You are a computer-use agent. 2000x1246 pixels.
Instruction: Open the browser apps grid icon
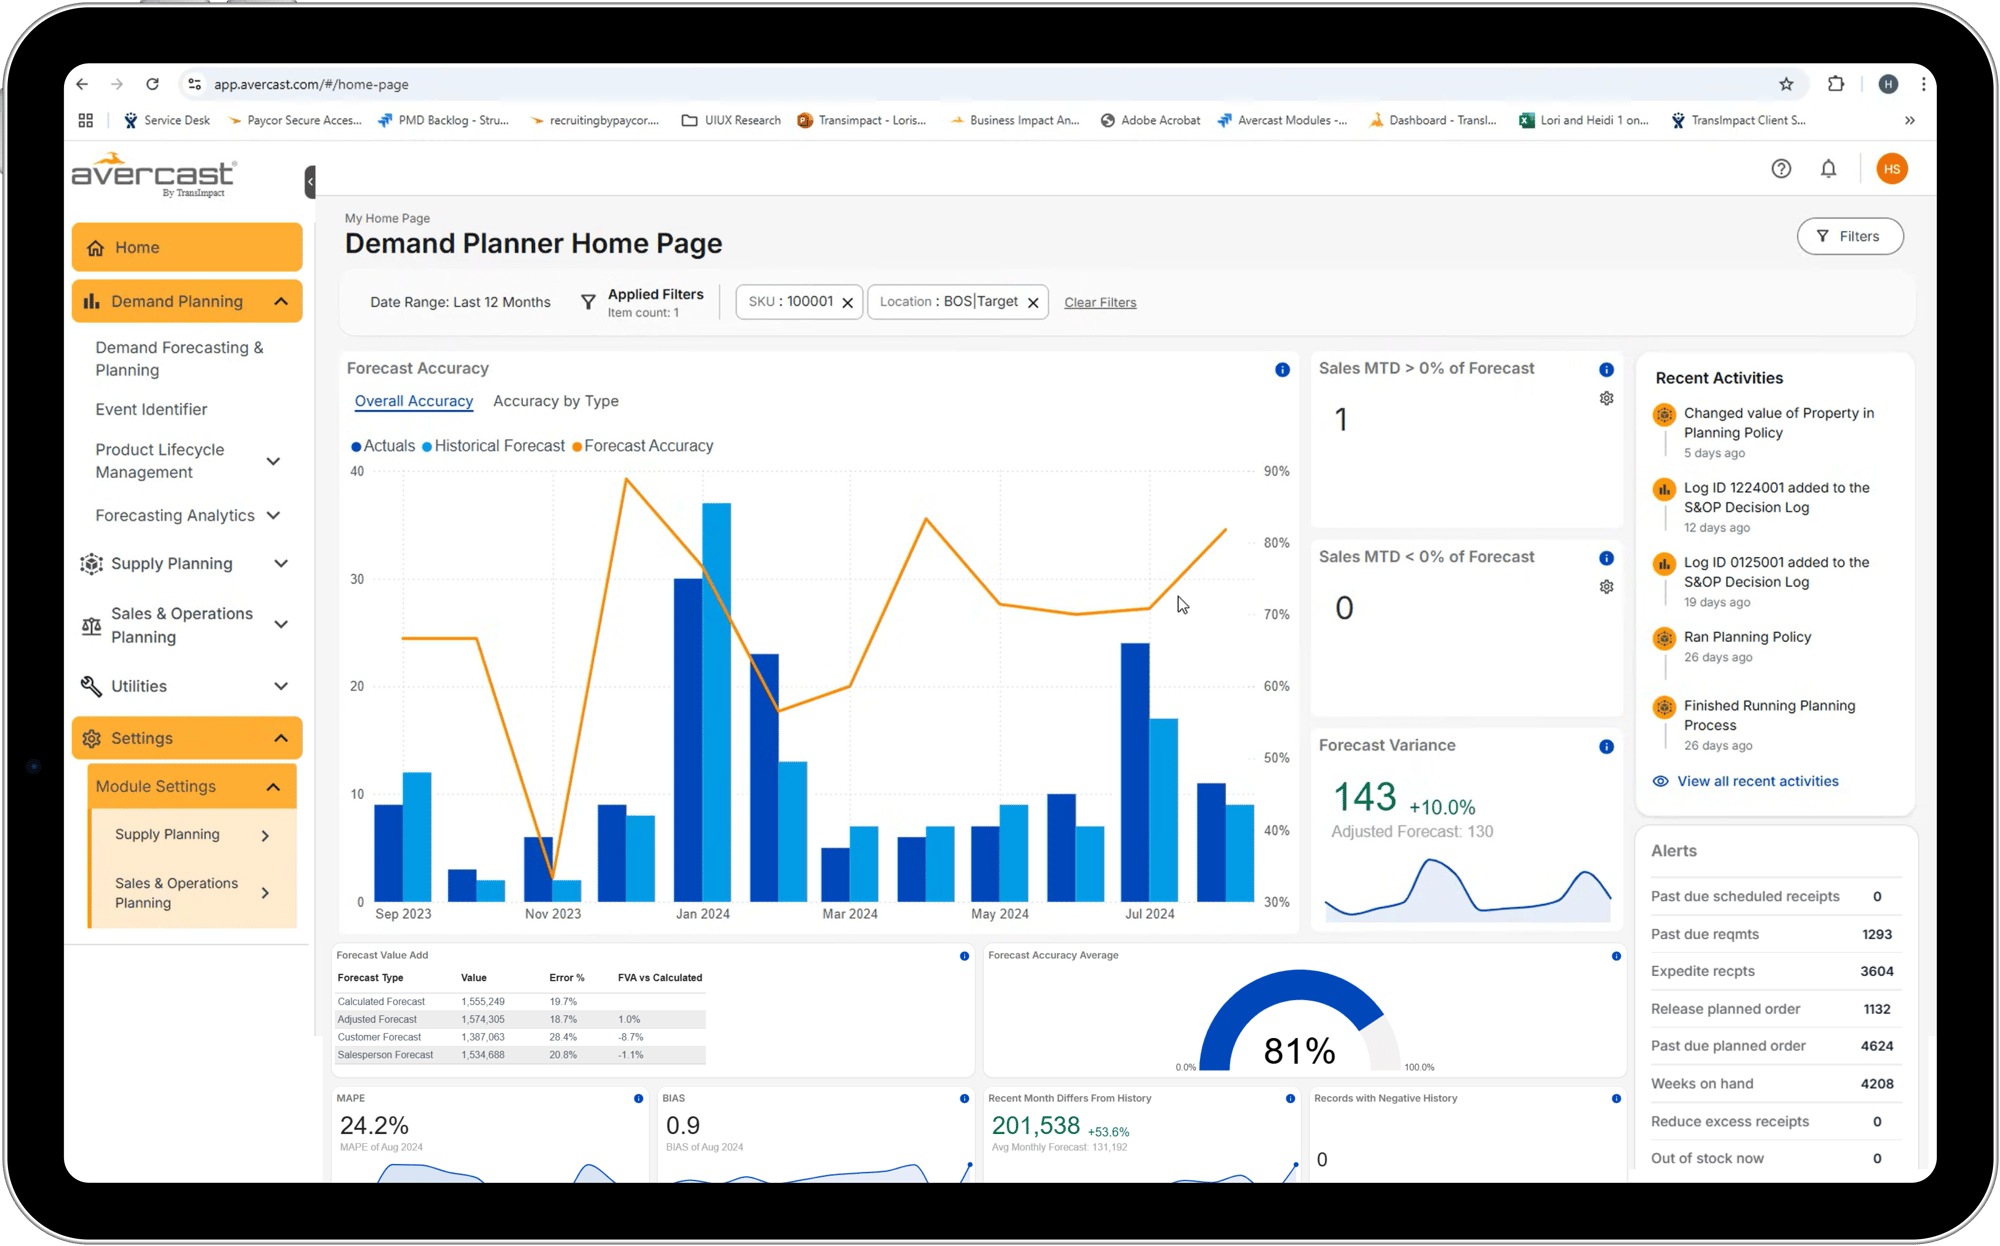pyautogui.click(x=86, y=120)
